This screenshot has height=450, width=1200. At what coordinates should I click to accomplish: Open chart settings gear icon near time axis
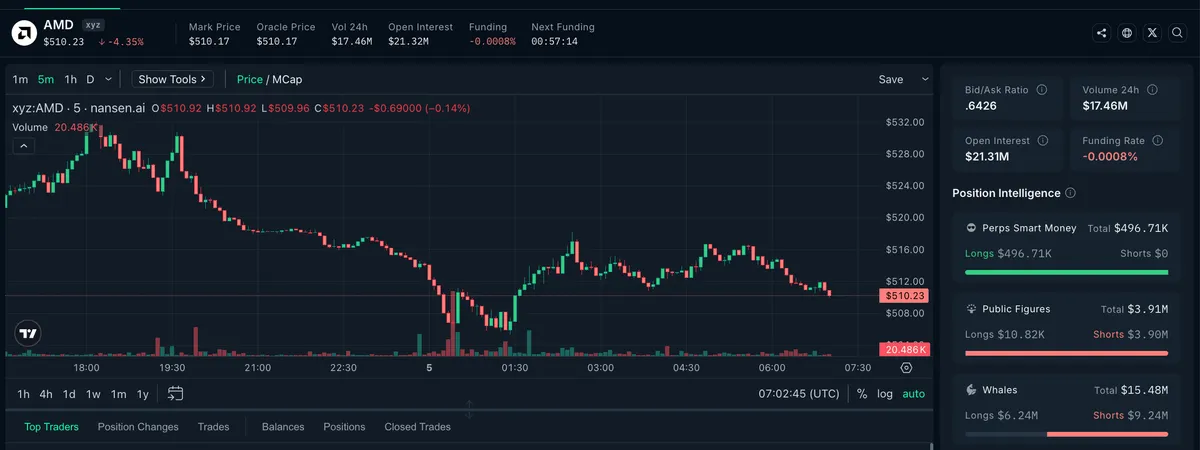(x=906, y=367)
